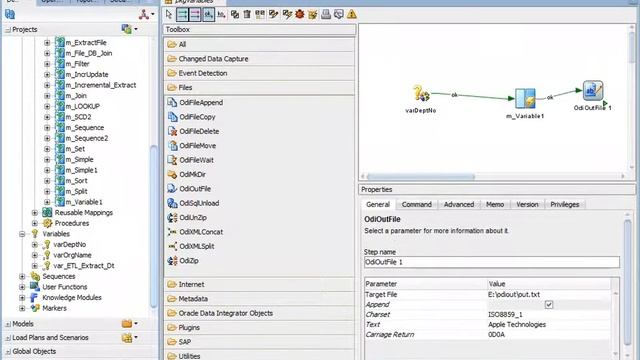
Task: Click the printer icon in the package toolbar
Action: (x=325, y=15)
